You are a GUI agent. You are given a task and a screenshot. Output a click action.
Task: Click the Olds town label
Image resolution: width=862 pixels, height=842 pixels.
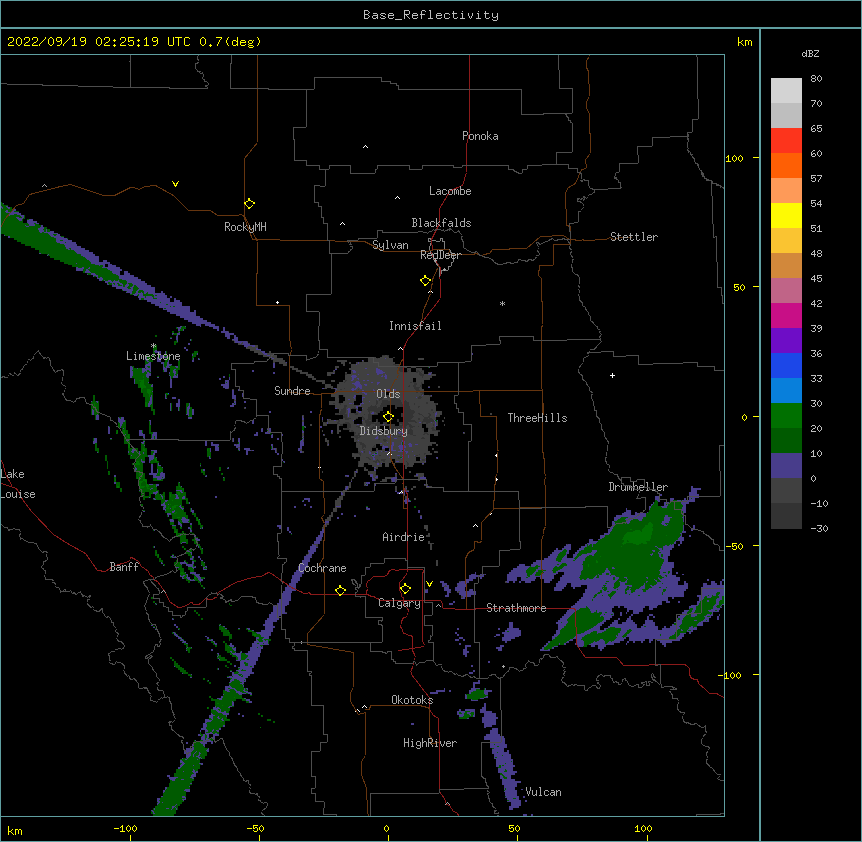[388, 394]
